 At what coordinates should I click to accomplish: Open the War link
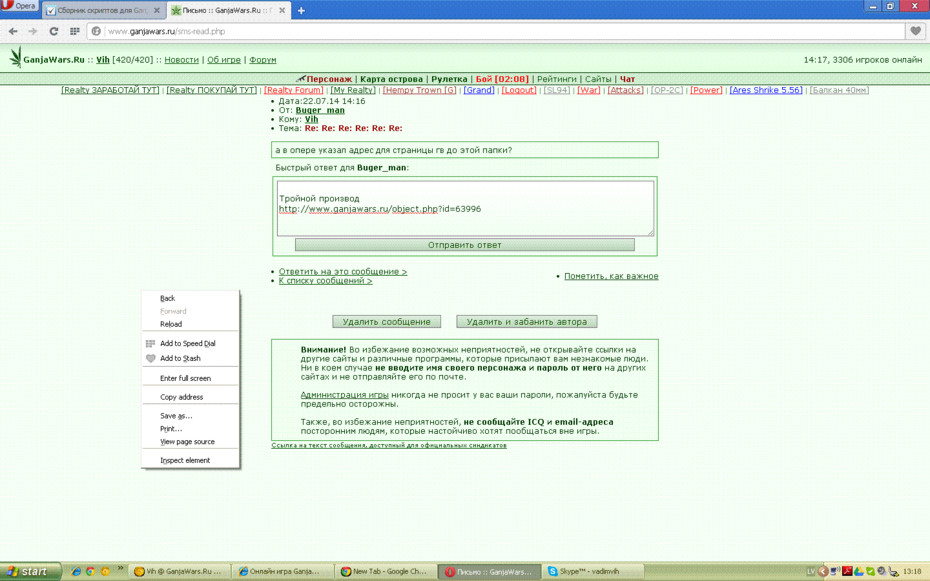pos(589,90)
